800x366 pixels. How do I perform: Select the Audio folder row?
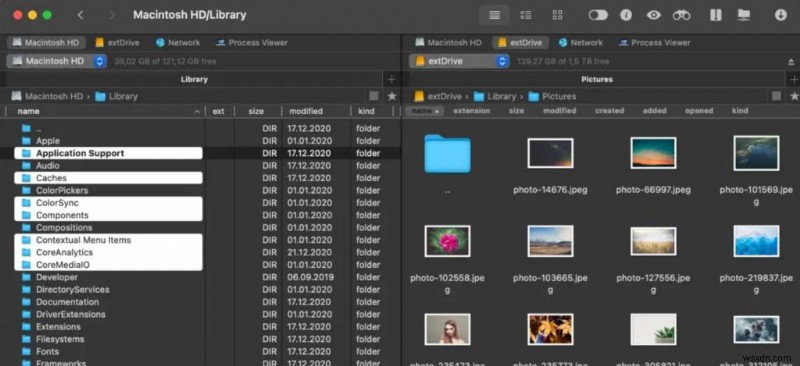(201, 165)
